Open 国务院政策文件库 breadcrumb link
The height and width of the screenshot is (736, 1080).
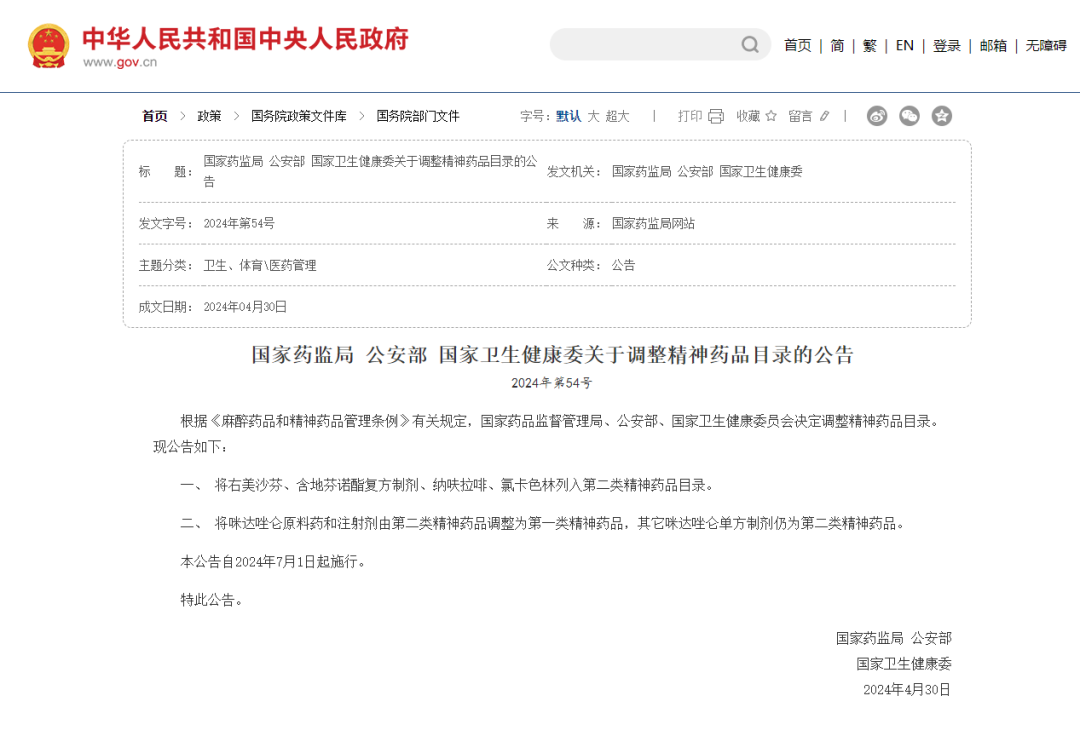(298, 116)
